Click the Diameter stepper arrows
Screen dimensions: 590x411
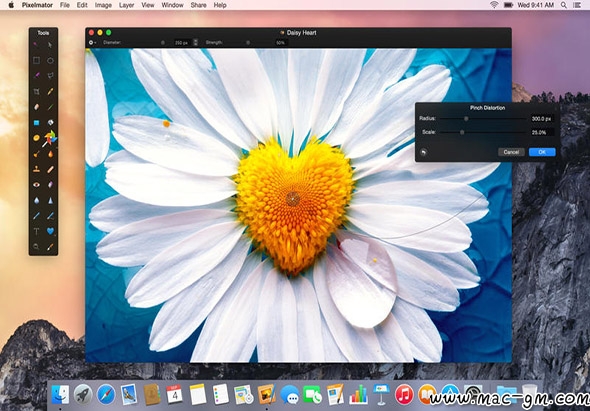pos(196,43)
